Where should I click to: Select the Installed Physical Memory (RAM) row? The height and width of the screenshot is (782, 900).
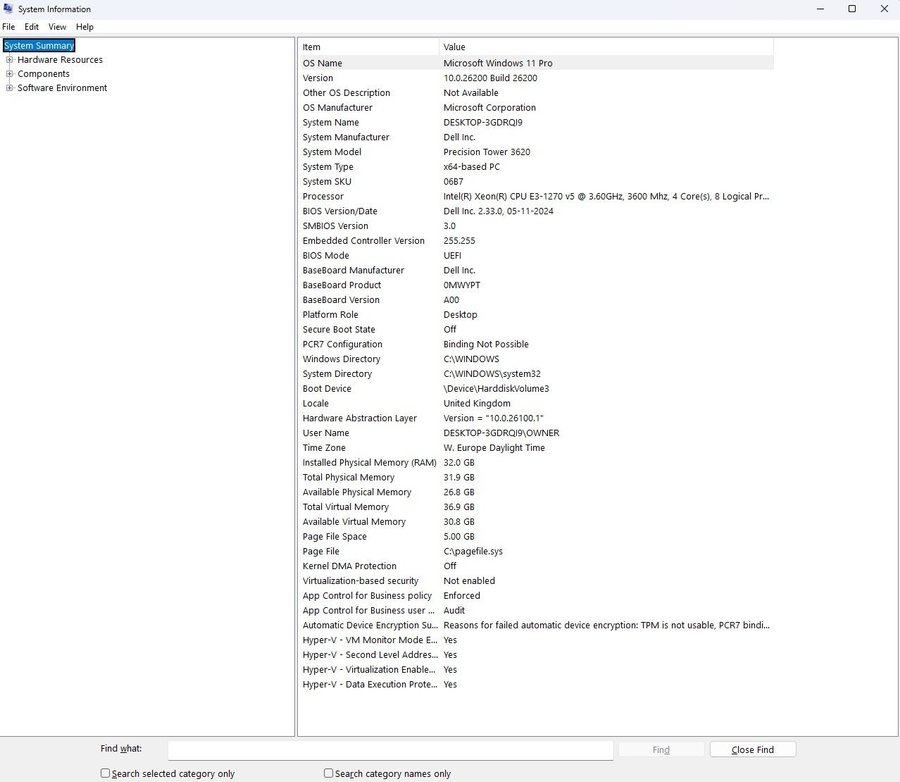369,463
